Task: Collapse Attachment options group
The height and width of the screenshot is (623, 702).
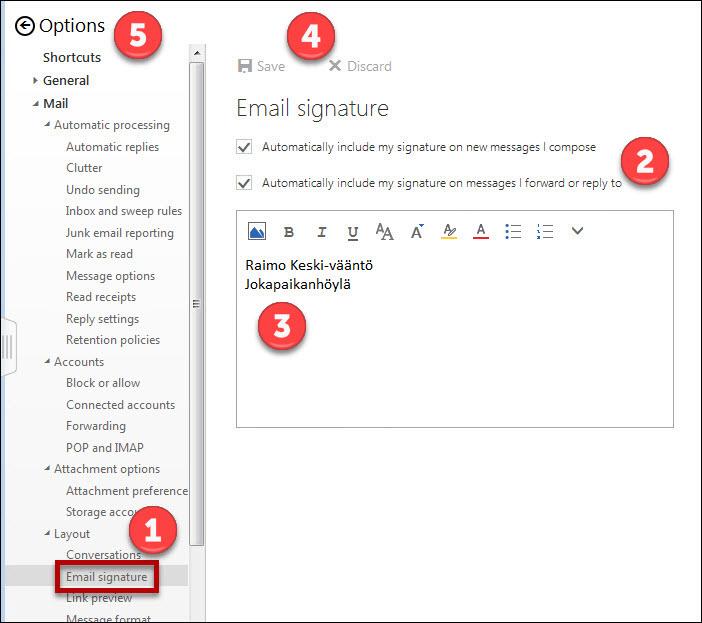Action: pos(47,468)
